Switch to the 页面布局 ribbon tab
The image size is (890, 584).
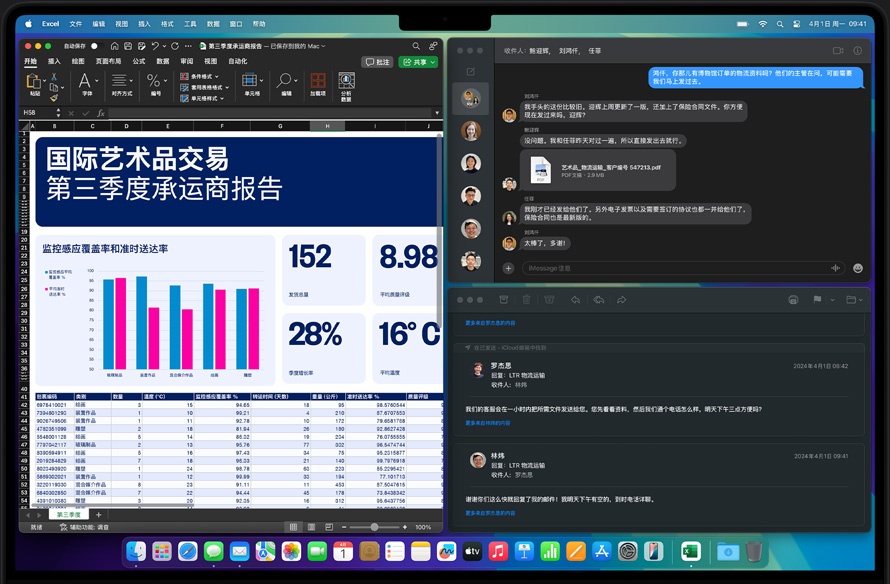(x=108, y=61)
